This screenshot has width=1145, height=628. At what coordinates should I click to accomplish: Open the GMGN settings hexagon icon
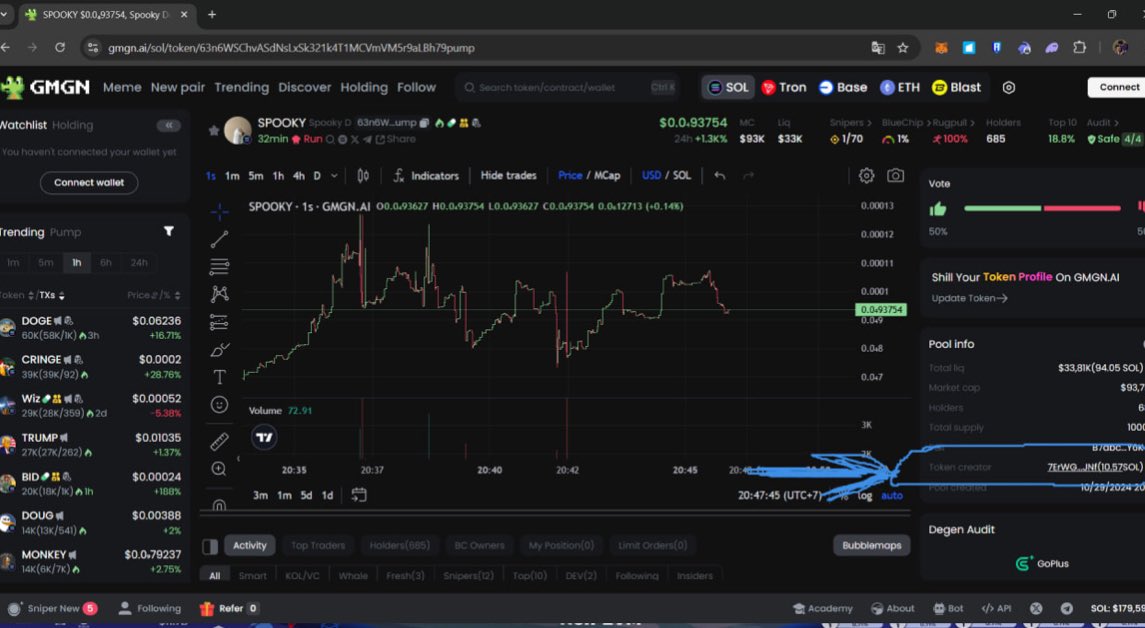click(x=1008, y=87)
